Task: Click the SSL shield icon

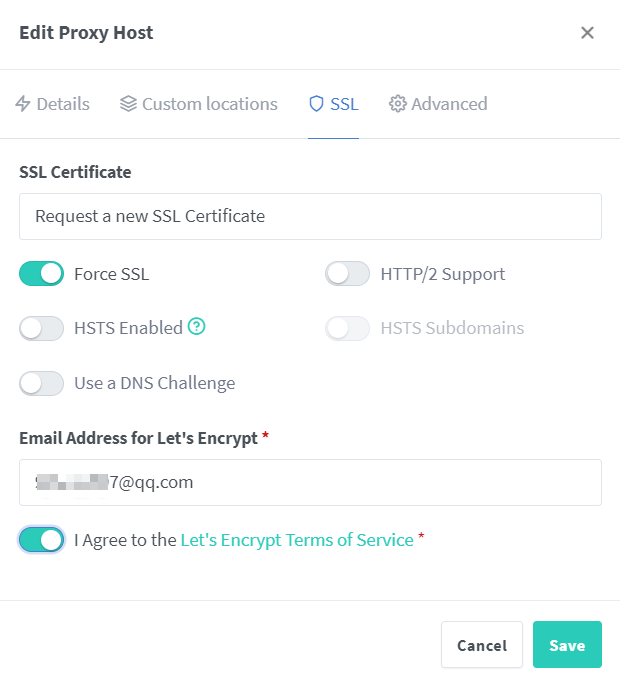Action: click(x=316, y=104)
